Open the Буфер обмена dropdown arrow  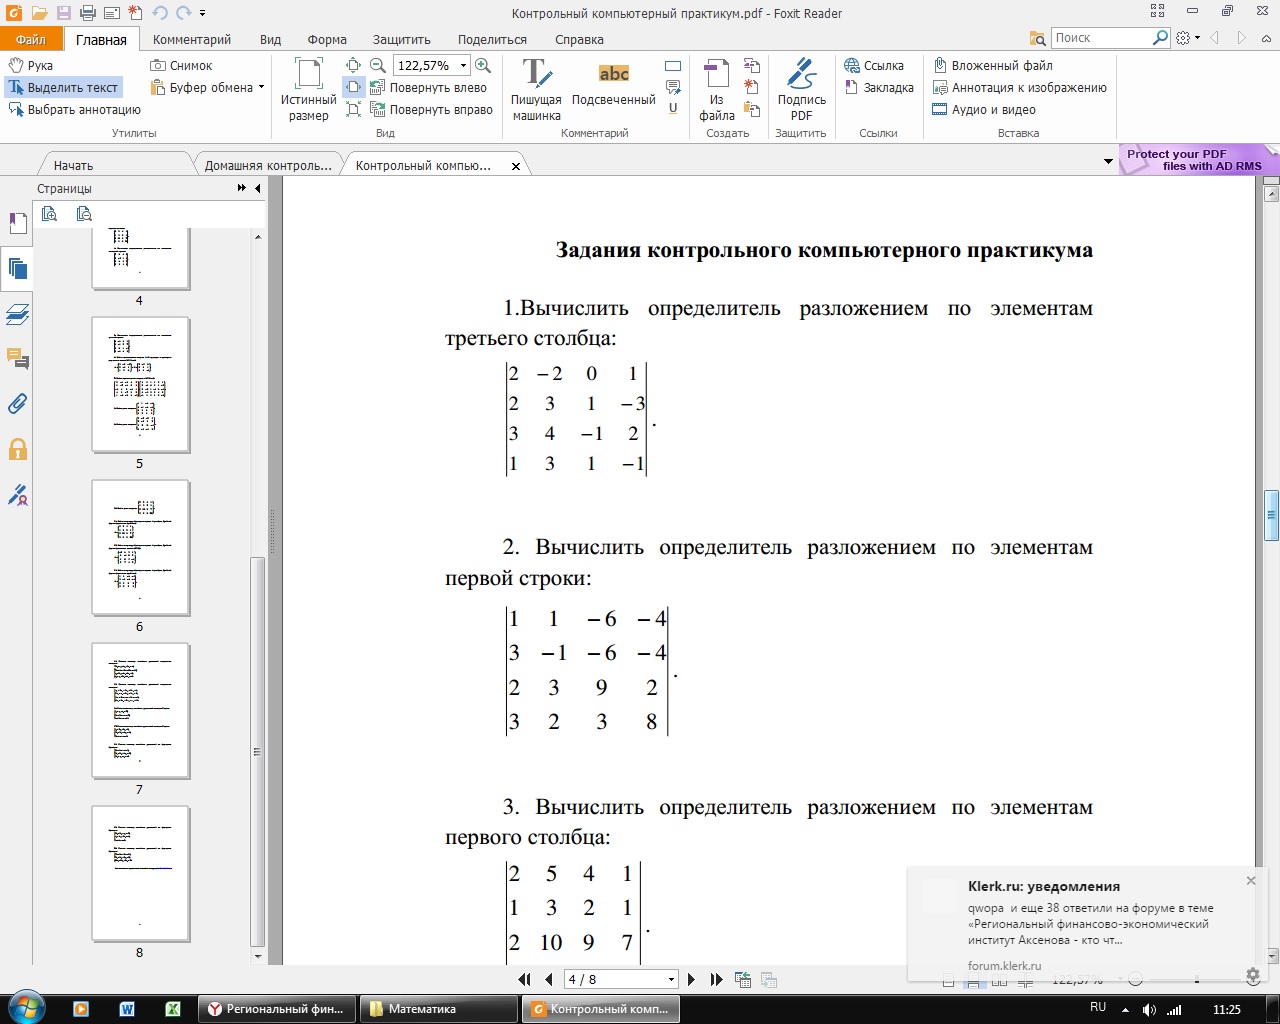click(262, 88)
